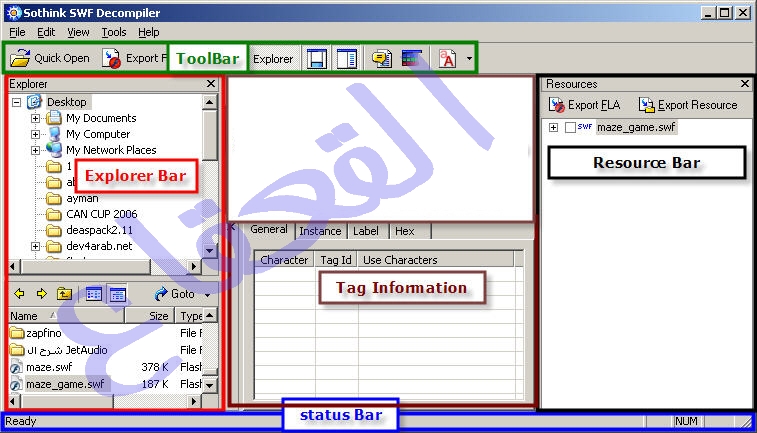Image resolution: width=757 pixels, height=433 pixels.
Task: Check the maze_game.swf checkbox in Resources
Action: pos(570,128)
